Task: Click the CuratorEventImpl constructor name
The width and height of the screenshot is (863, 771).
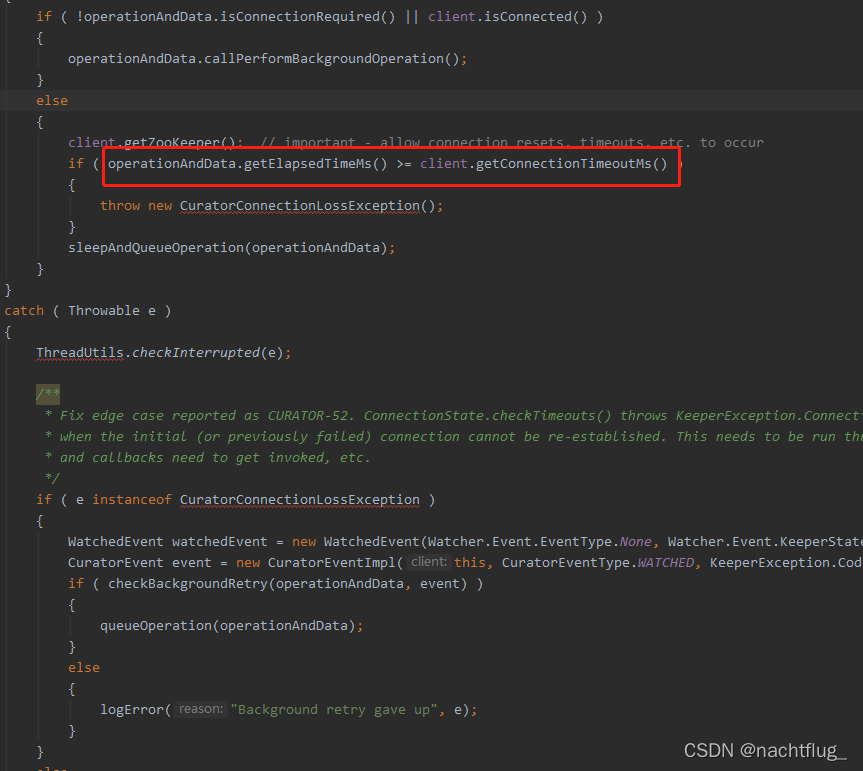Action: pos(332,563)
